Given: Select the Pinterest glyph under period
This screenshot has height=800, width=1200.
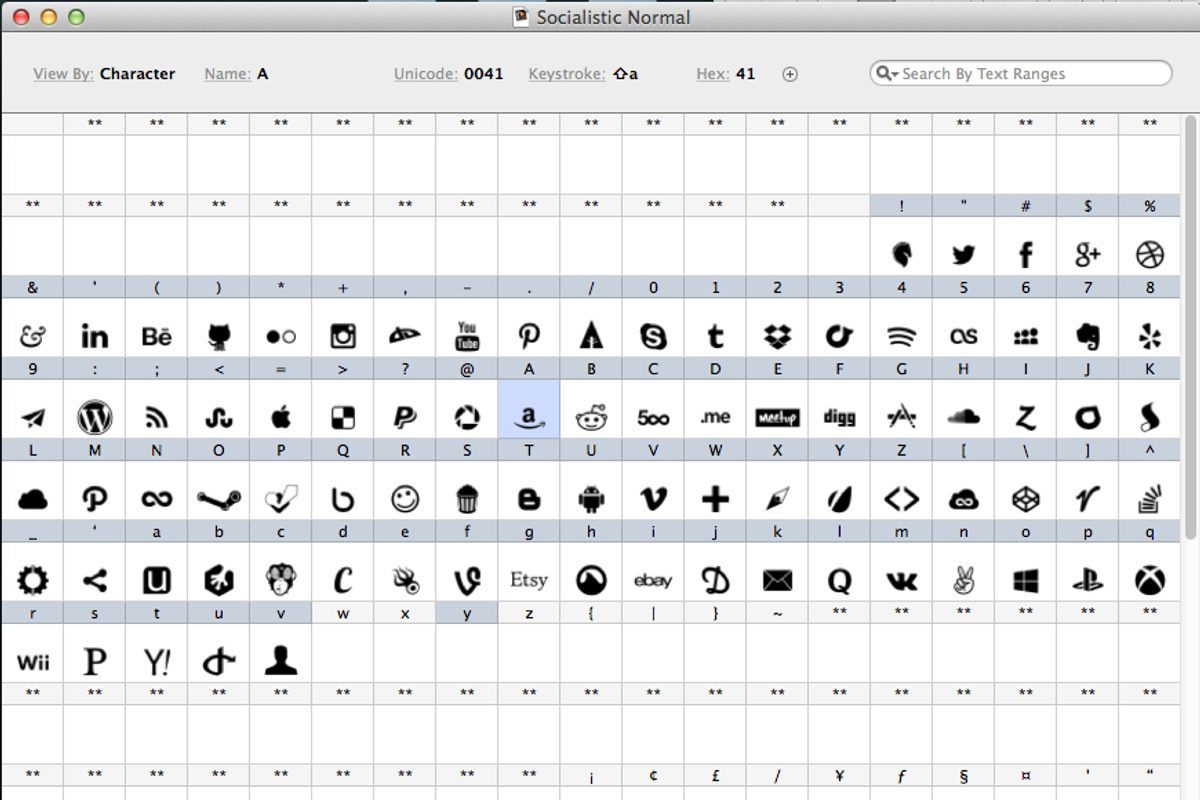Looking at the screenshot, I should (529, 337).
